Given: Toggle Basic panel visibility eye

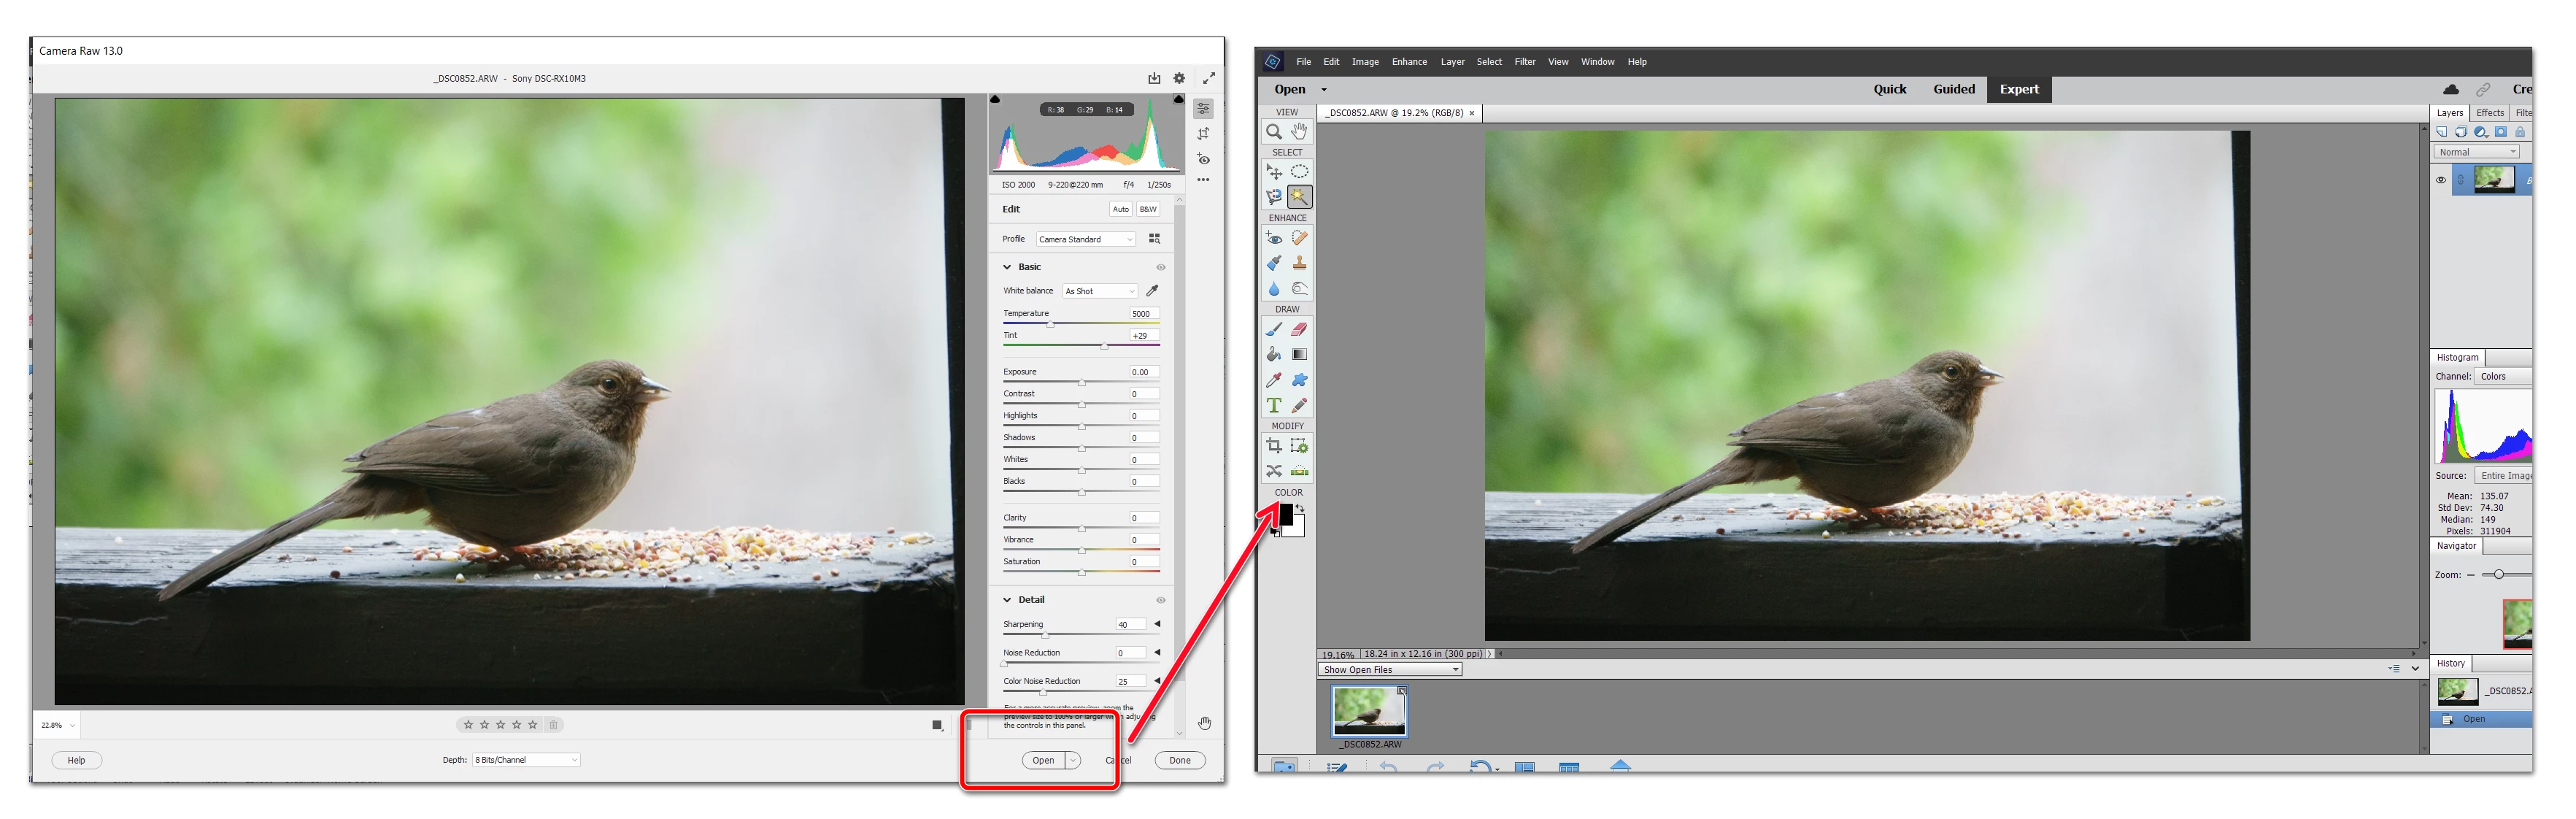Looking at the screenshot, I should 1160,267.
